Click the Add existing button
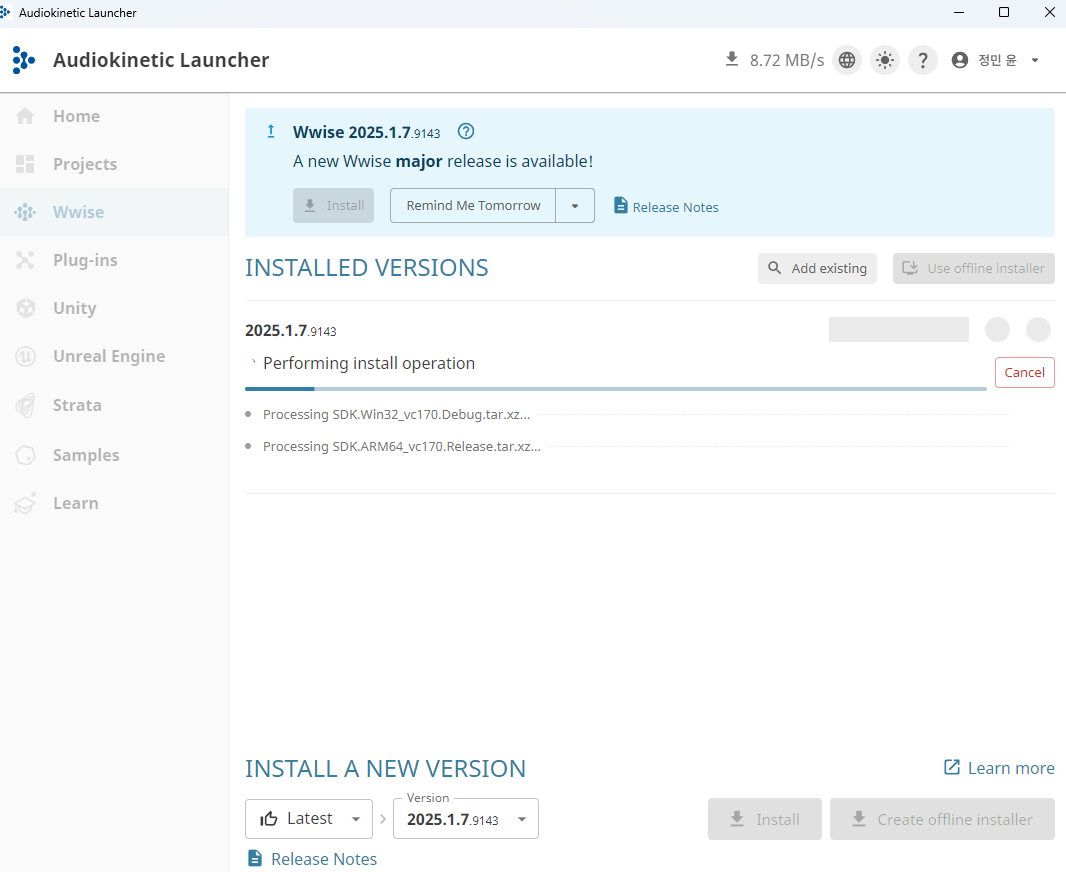1066x872 pixels. [x=817, y=268]
